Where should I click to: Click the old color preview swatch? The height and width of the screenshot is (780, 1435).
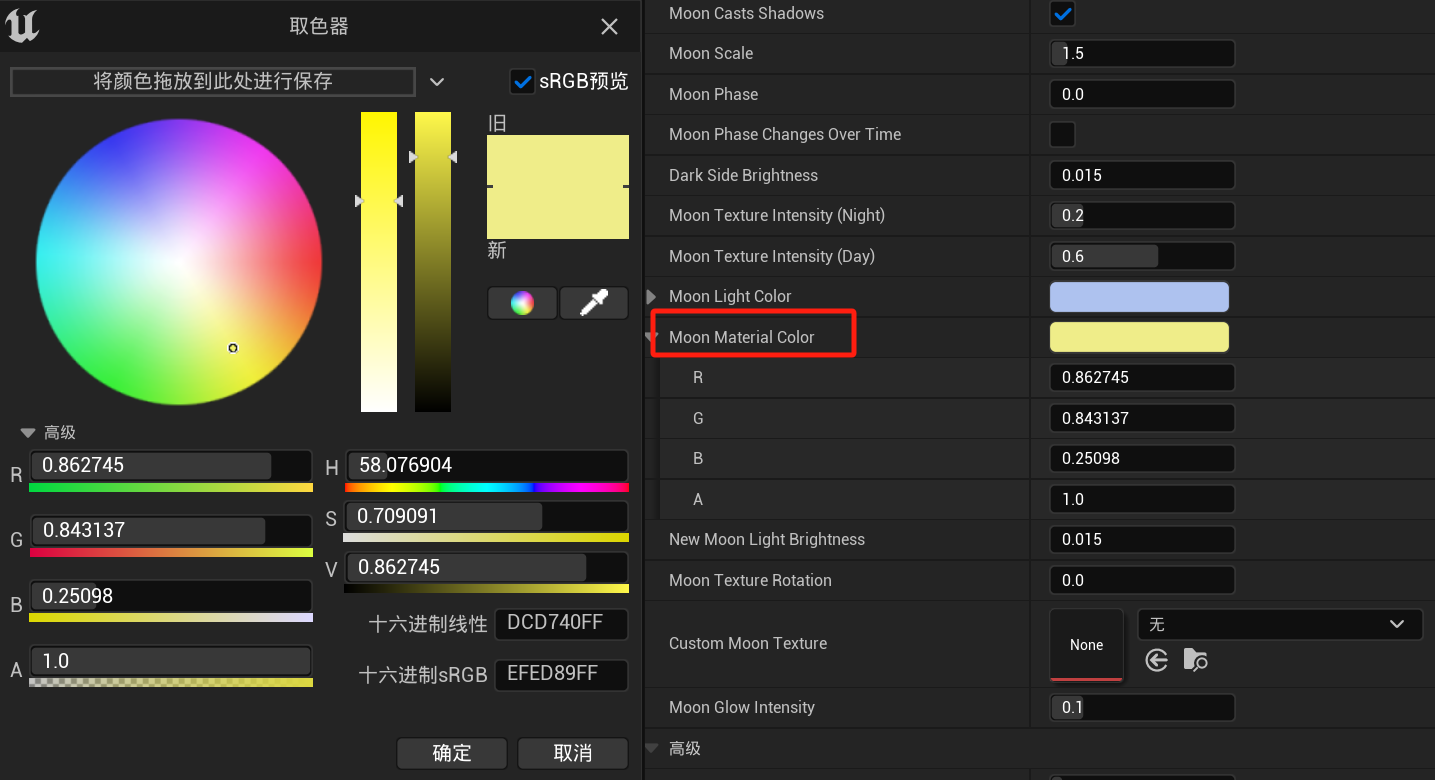pyautogui.click(x=558, y=160)
